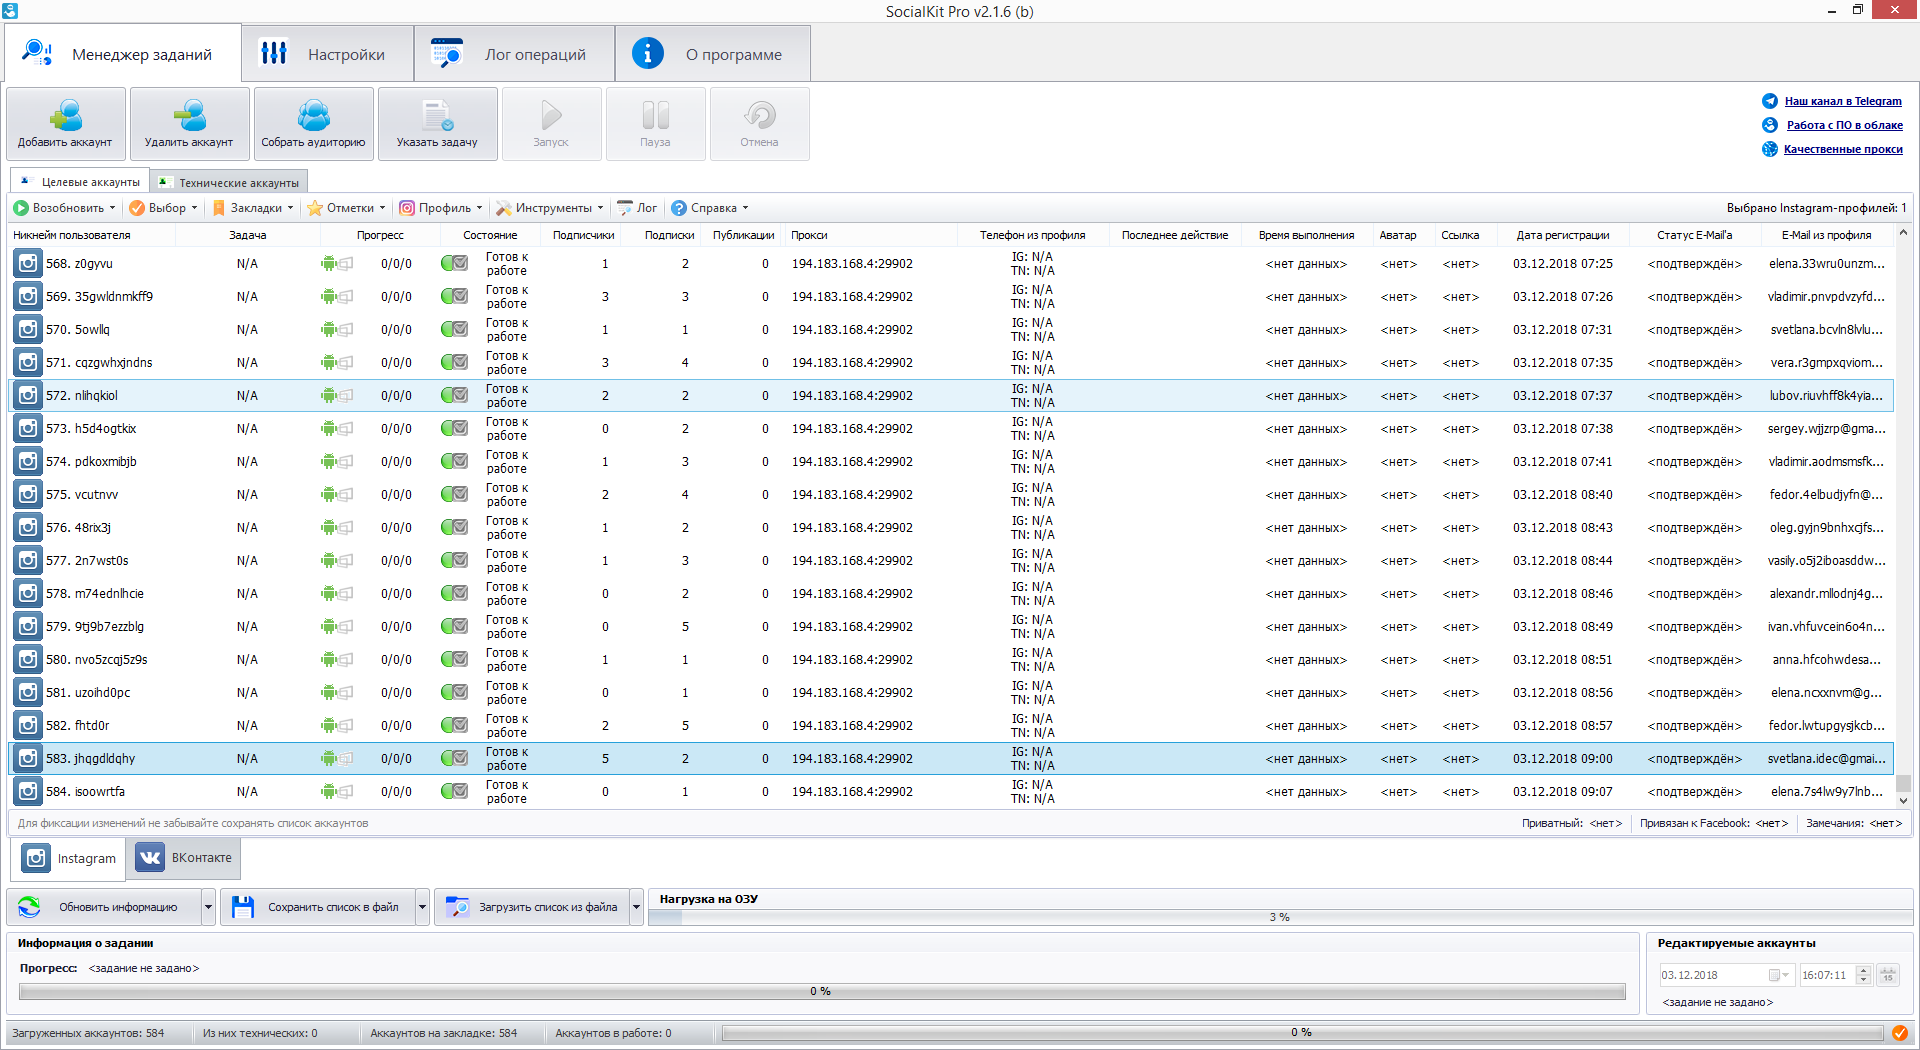1920x1050 pixels.
Task: Expand arrow next to Обновить информацию
Action: [208, 907]
